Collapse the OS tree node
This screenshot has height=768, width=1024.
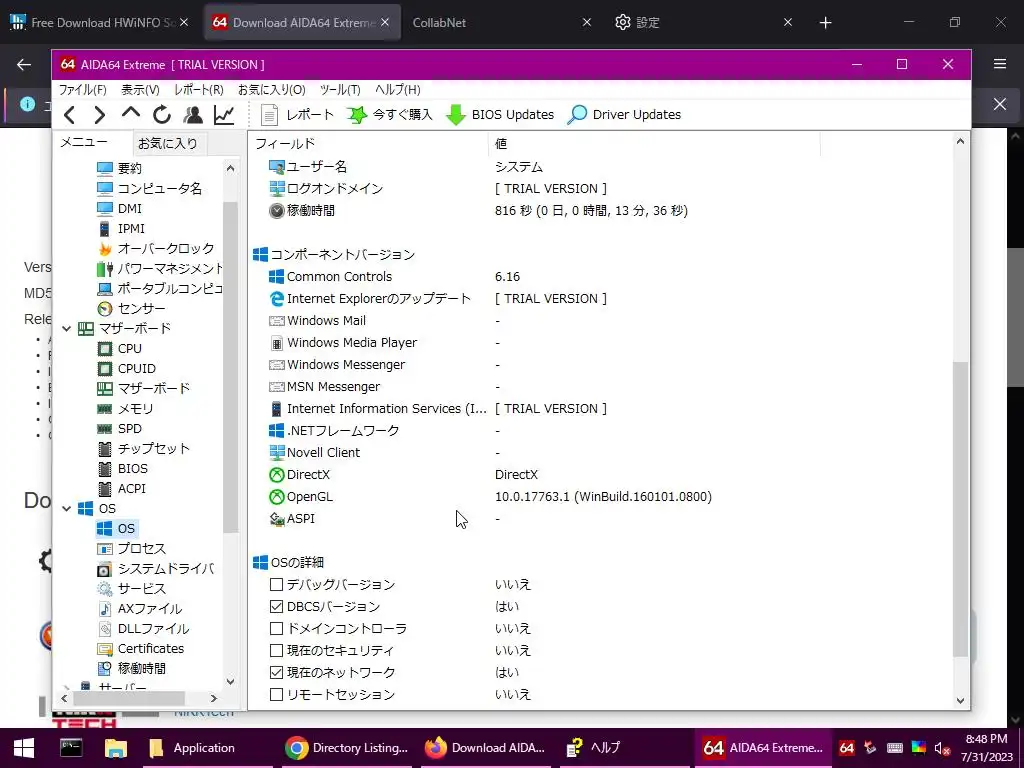pyautogui.click(x=67, y=508)
